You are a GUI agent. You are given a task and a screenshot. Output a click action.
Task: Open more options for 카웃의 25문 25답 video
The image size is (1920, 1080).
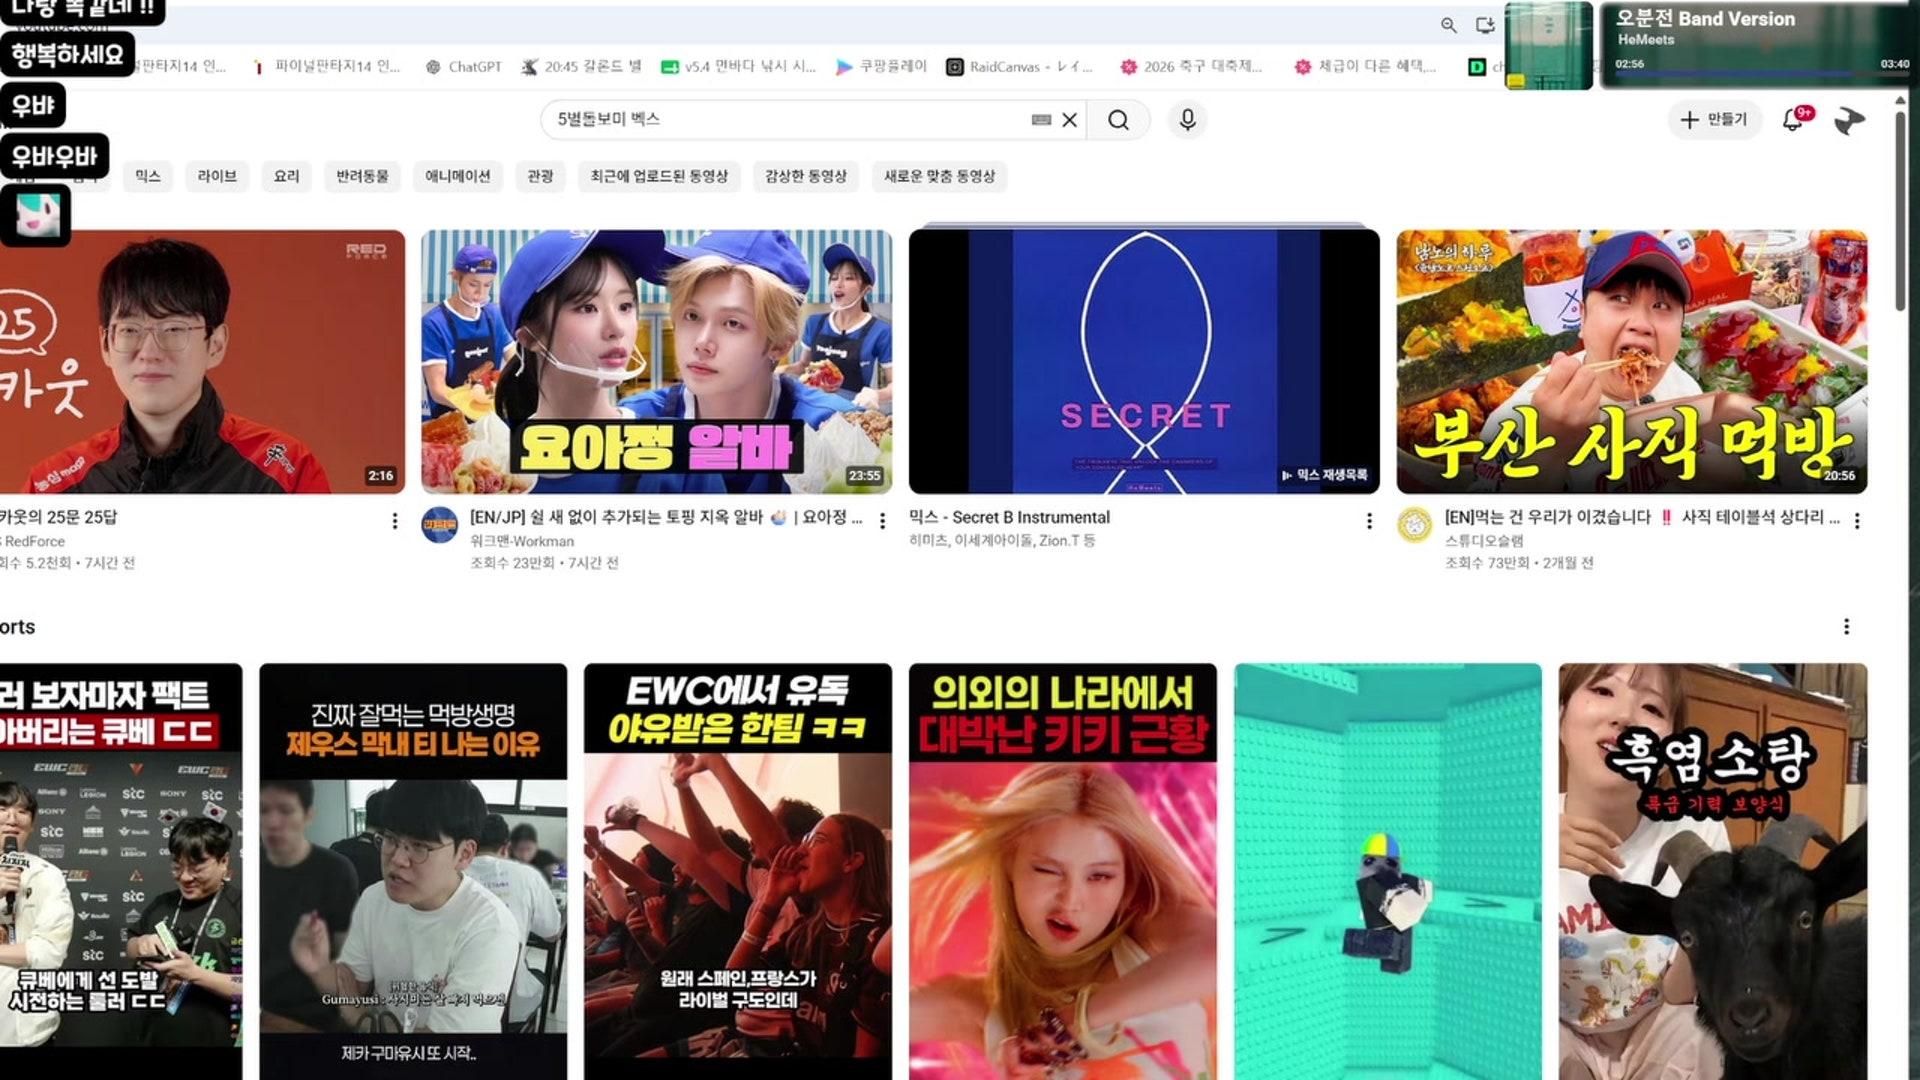click(395, 521)
